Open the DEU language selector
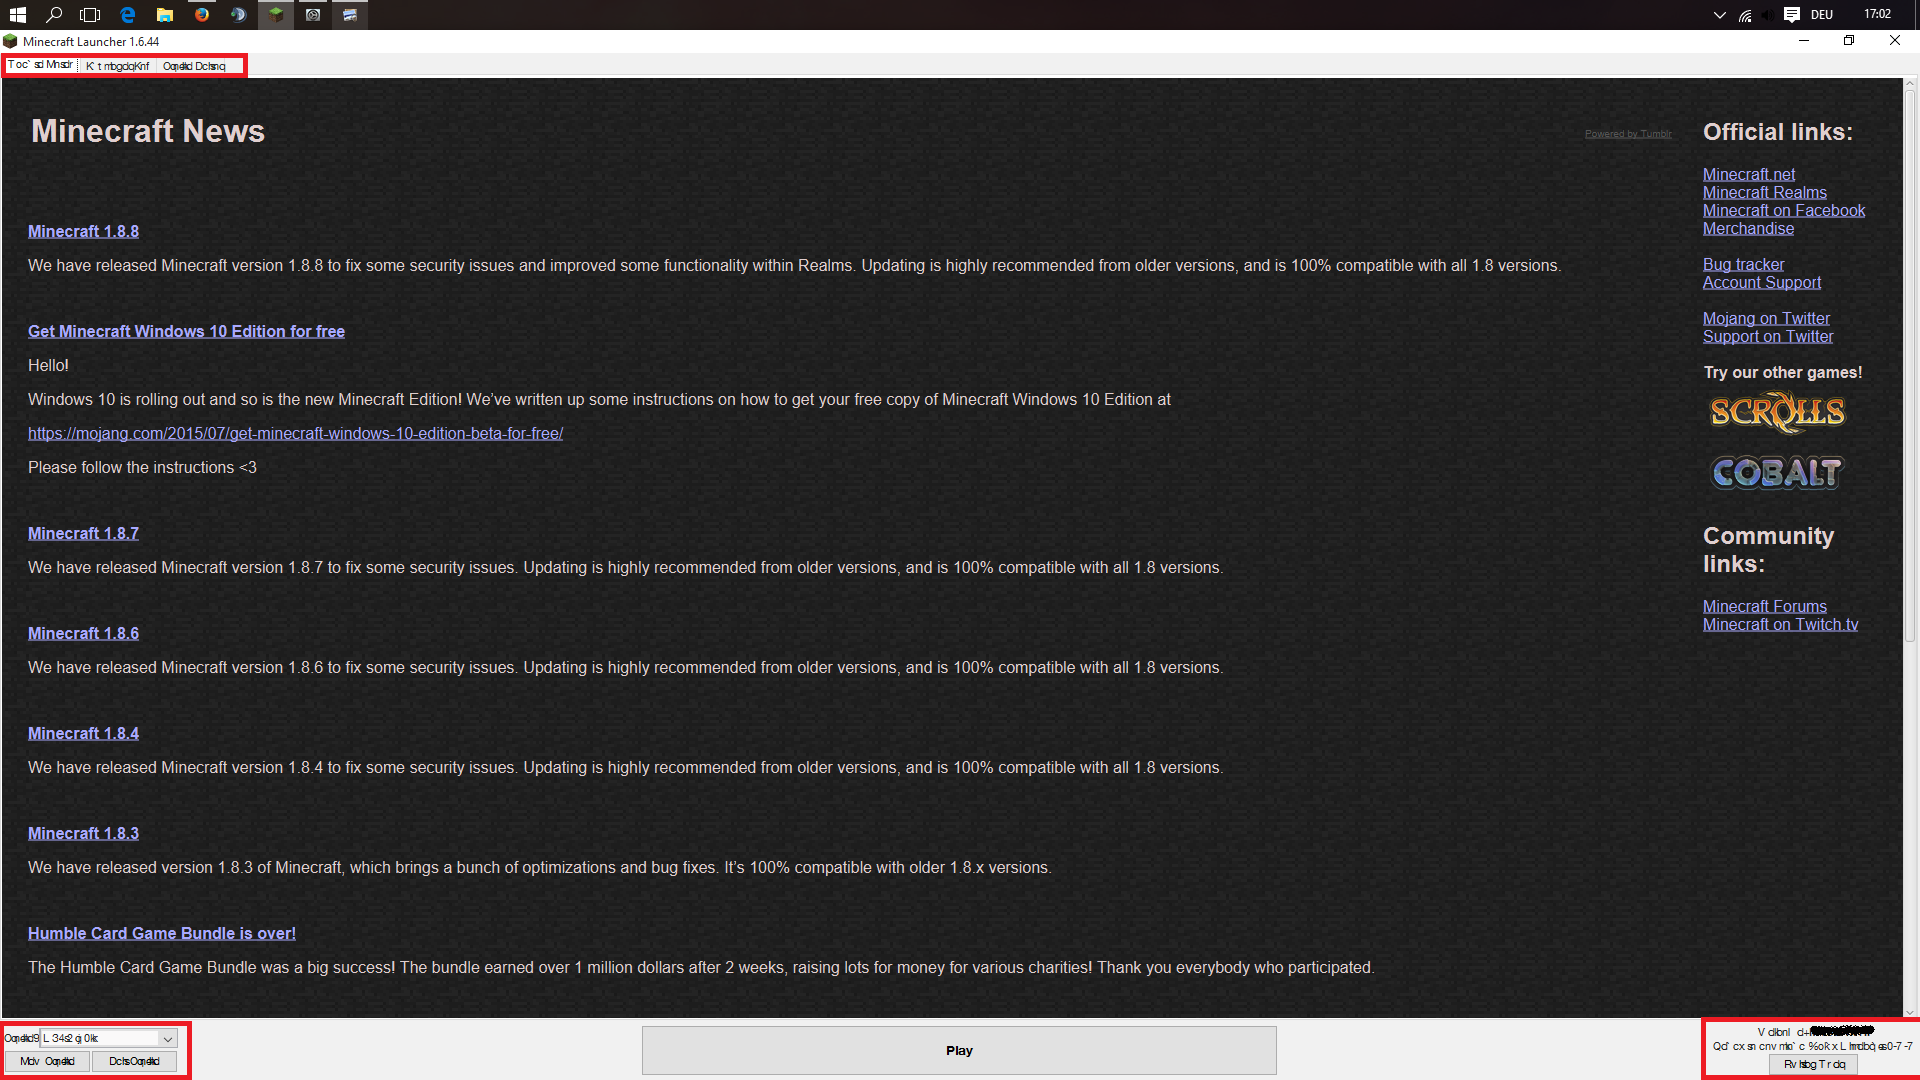Screen dimensions: 1920x1080 pos(1821,15)
